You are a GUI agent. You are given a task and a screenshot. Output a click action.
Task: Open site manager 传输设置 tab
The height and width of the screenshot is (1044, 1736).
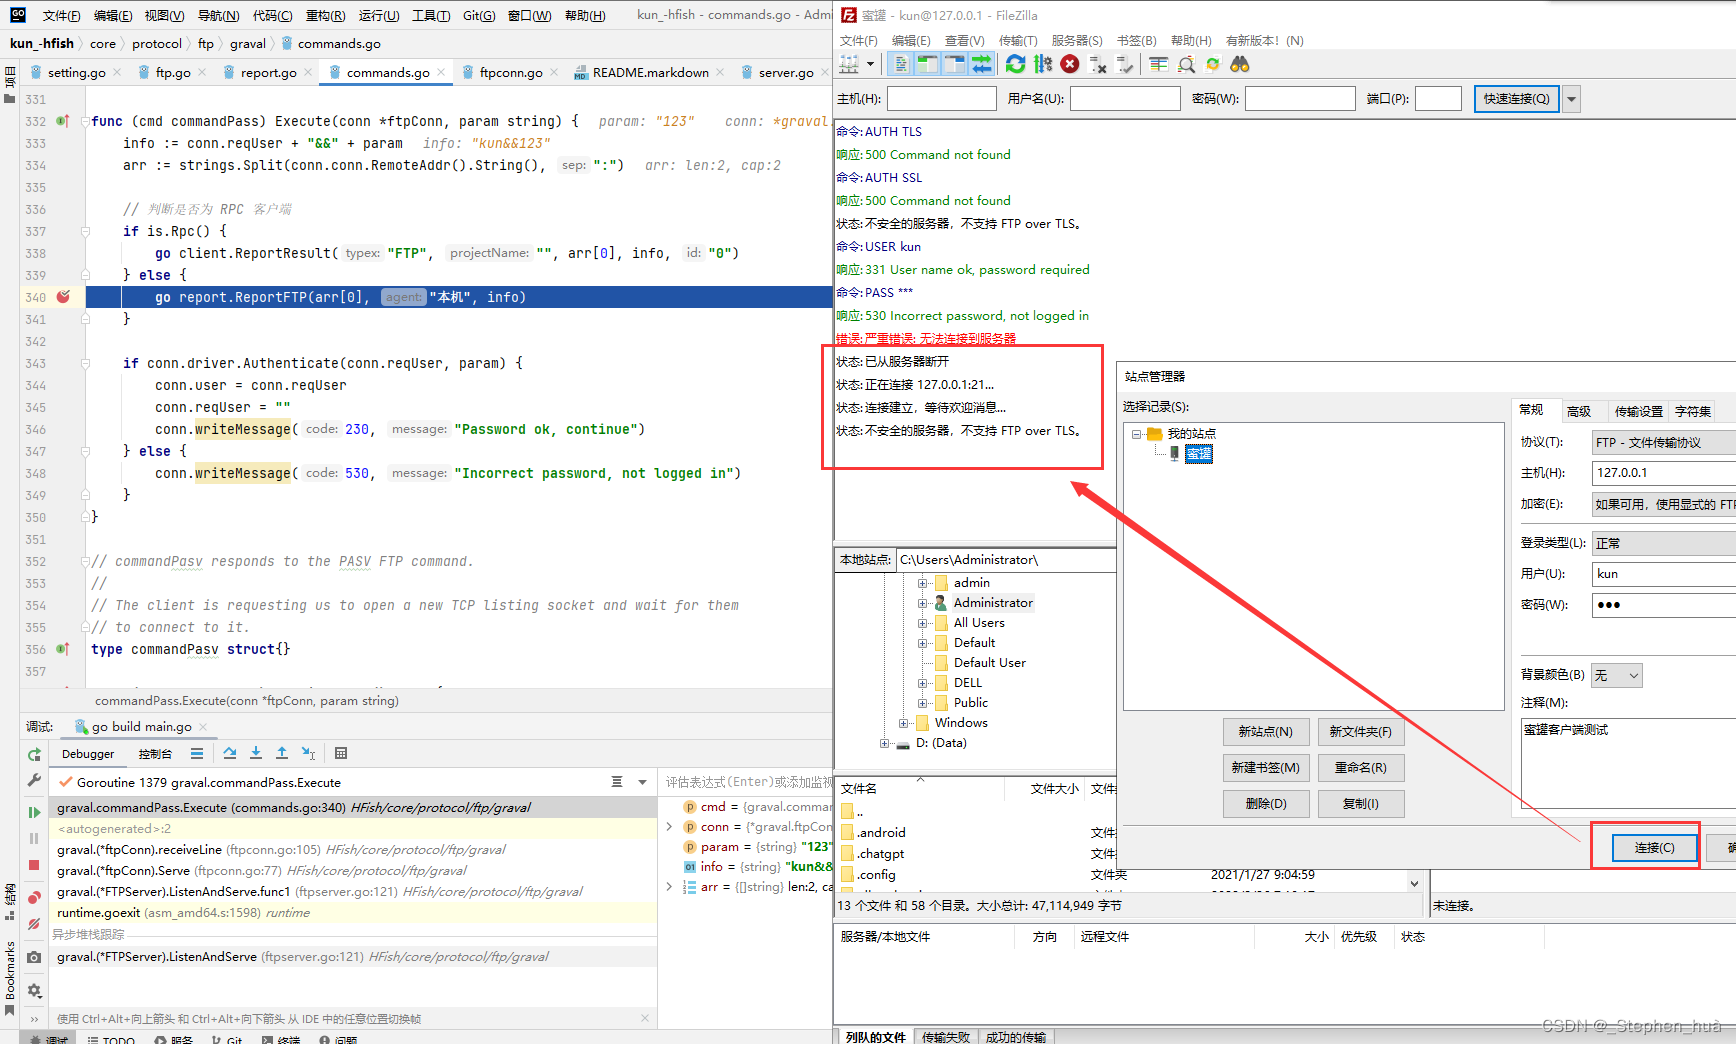pyautogui.click(x=1639, y=411)
